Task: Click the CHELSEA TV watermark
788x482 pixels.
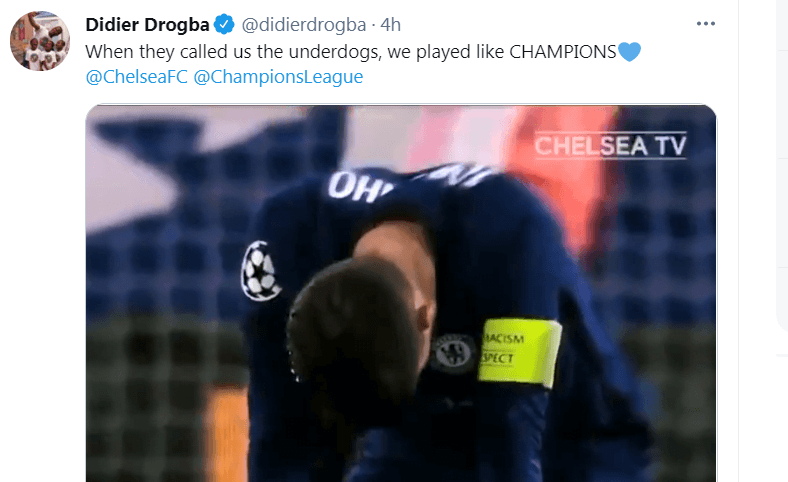Action: point(610,146)
